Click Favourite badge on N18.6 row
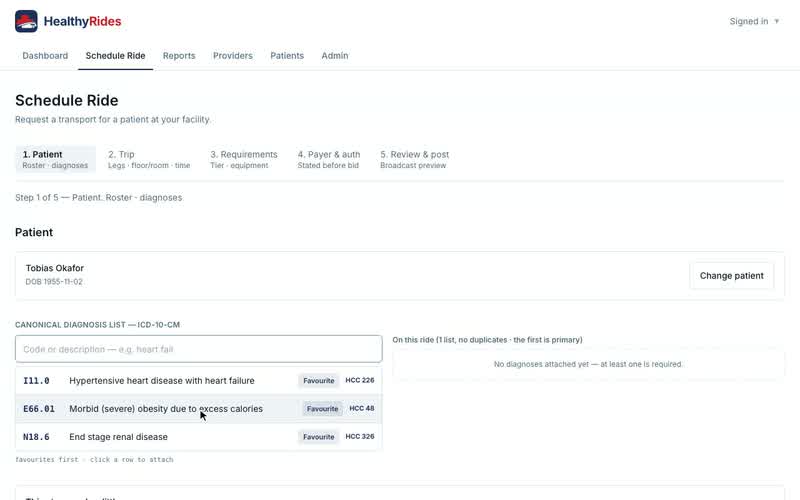Viewport: 800px width, 500px height. [318, 437]
